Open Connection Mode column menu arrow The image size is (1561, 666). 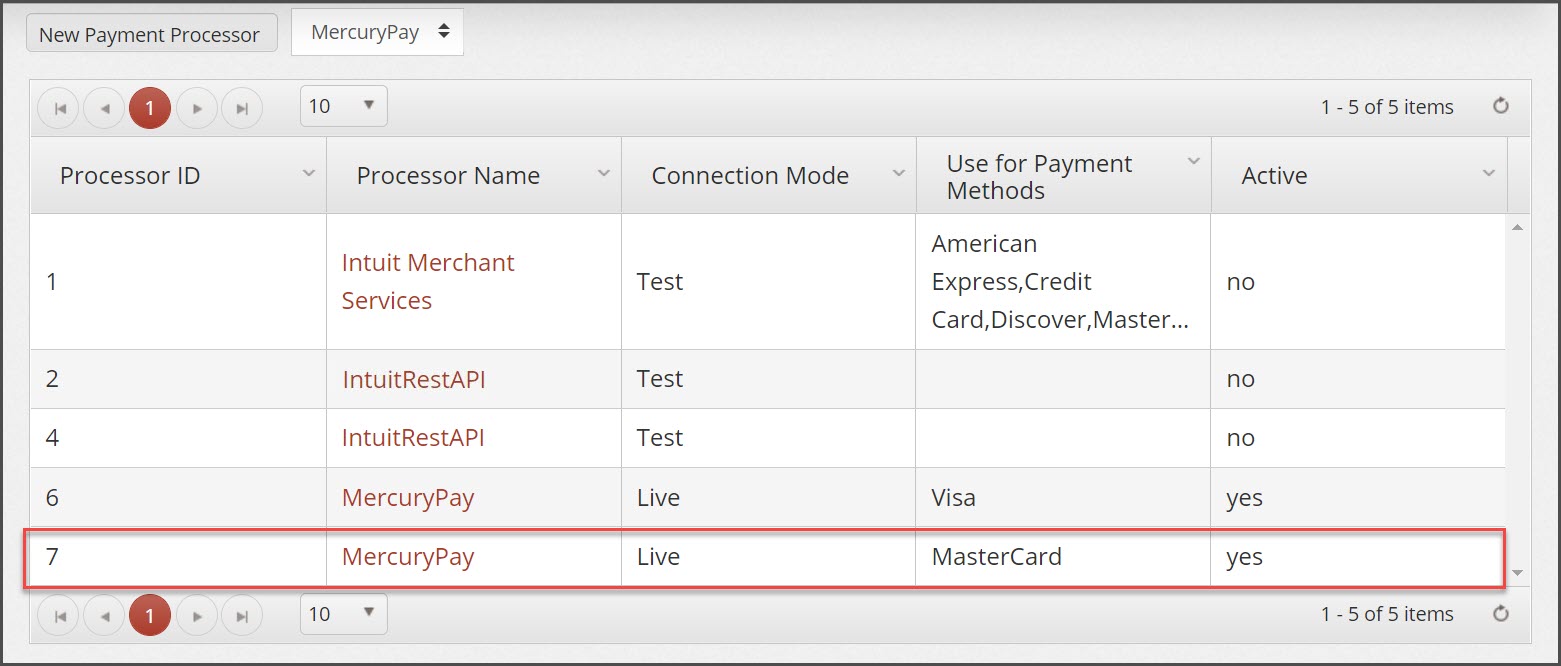[898, 174]
